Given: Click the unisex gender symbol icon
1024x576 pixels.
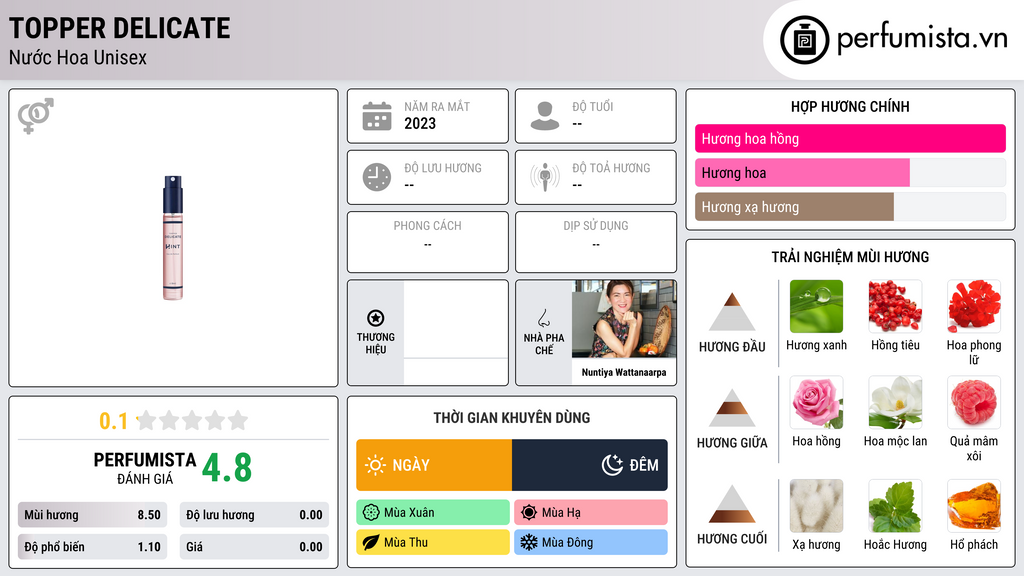Looking at the screenshot, I should pos(35,116).
